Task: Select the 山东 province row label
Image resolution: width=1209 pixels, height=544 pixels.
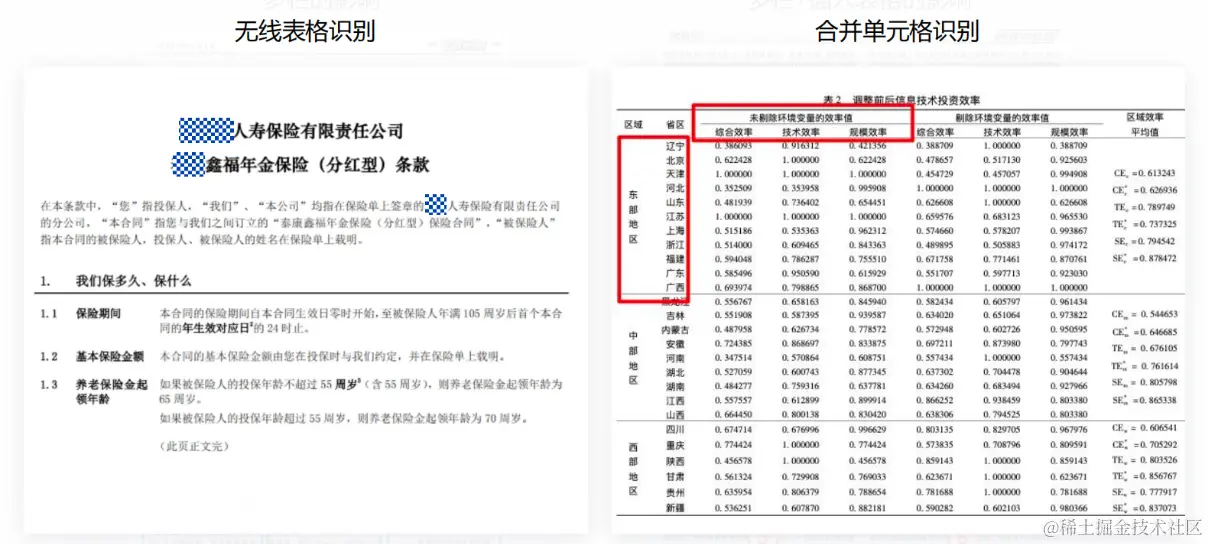Action: tap(675, 202)
